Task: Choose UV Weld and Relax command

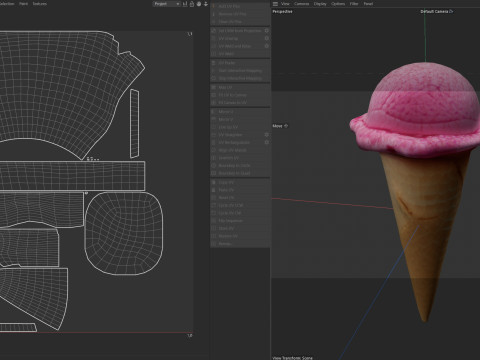Action: click(x=240, y=46)
